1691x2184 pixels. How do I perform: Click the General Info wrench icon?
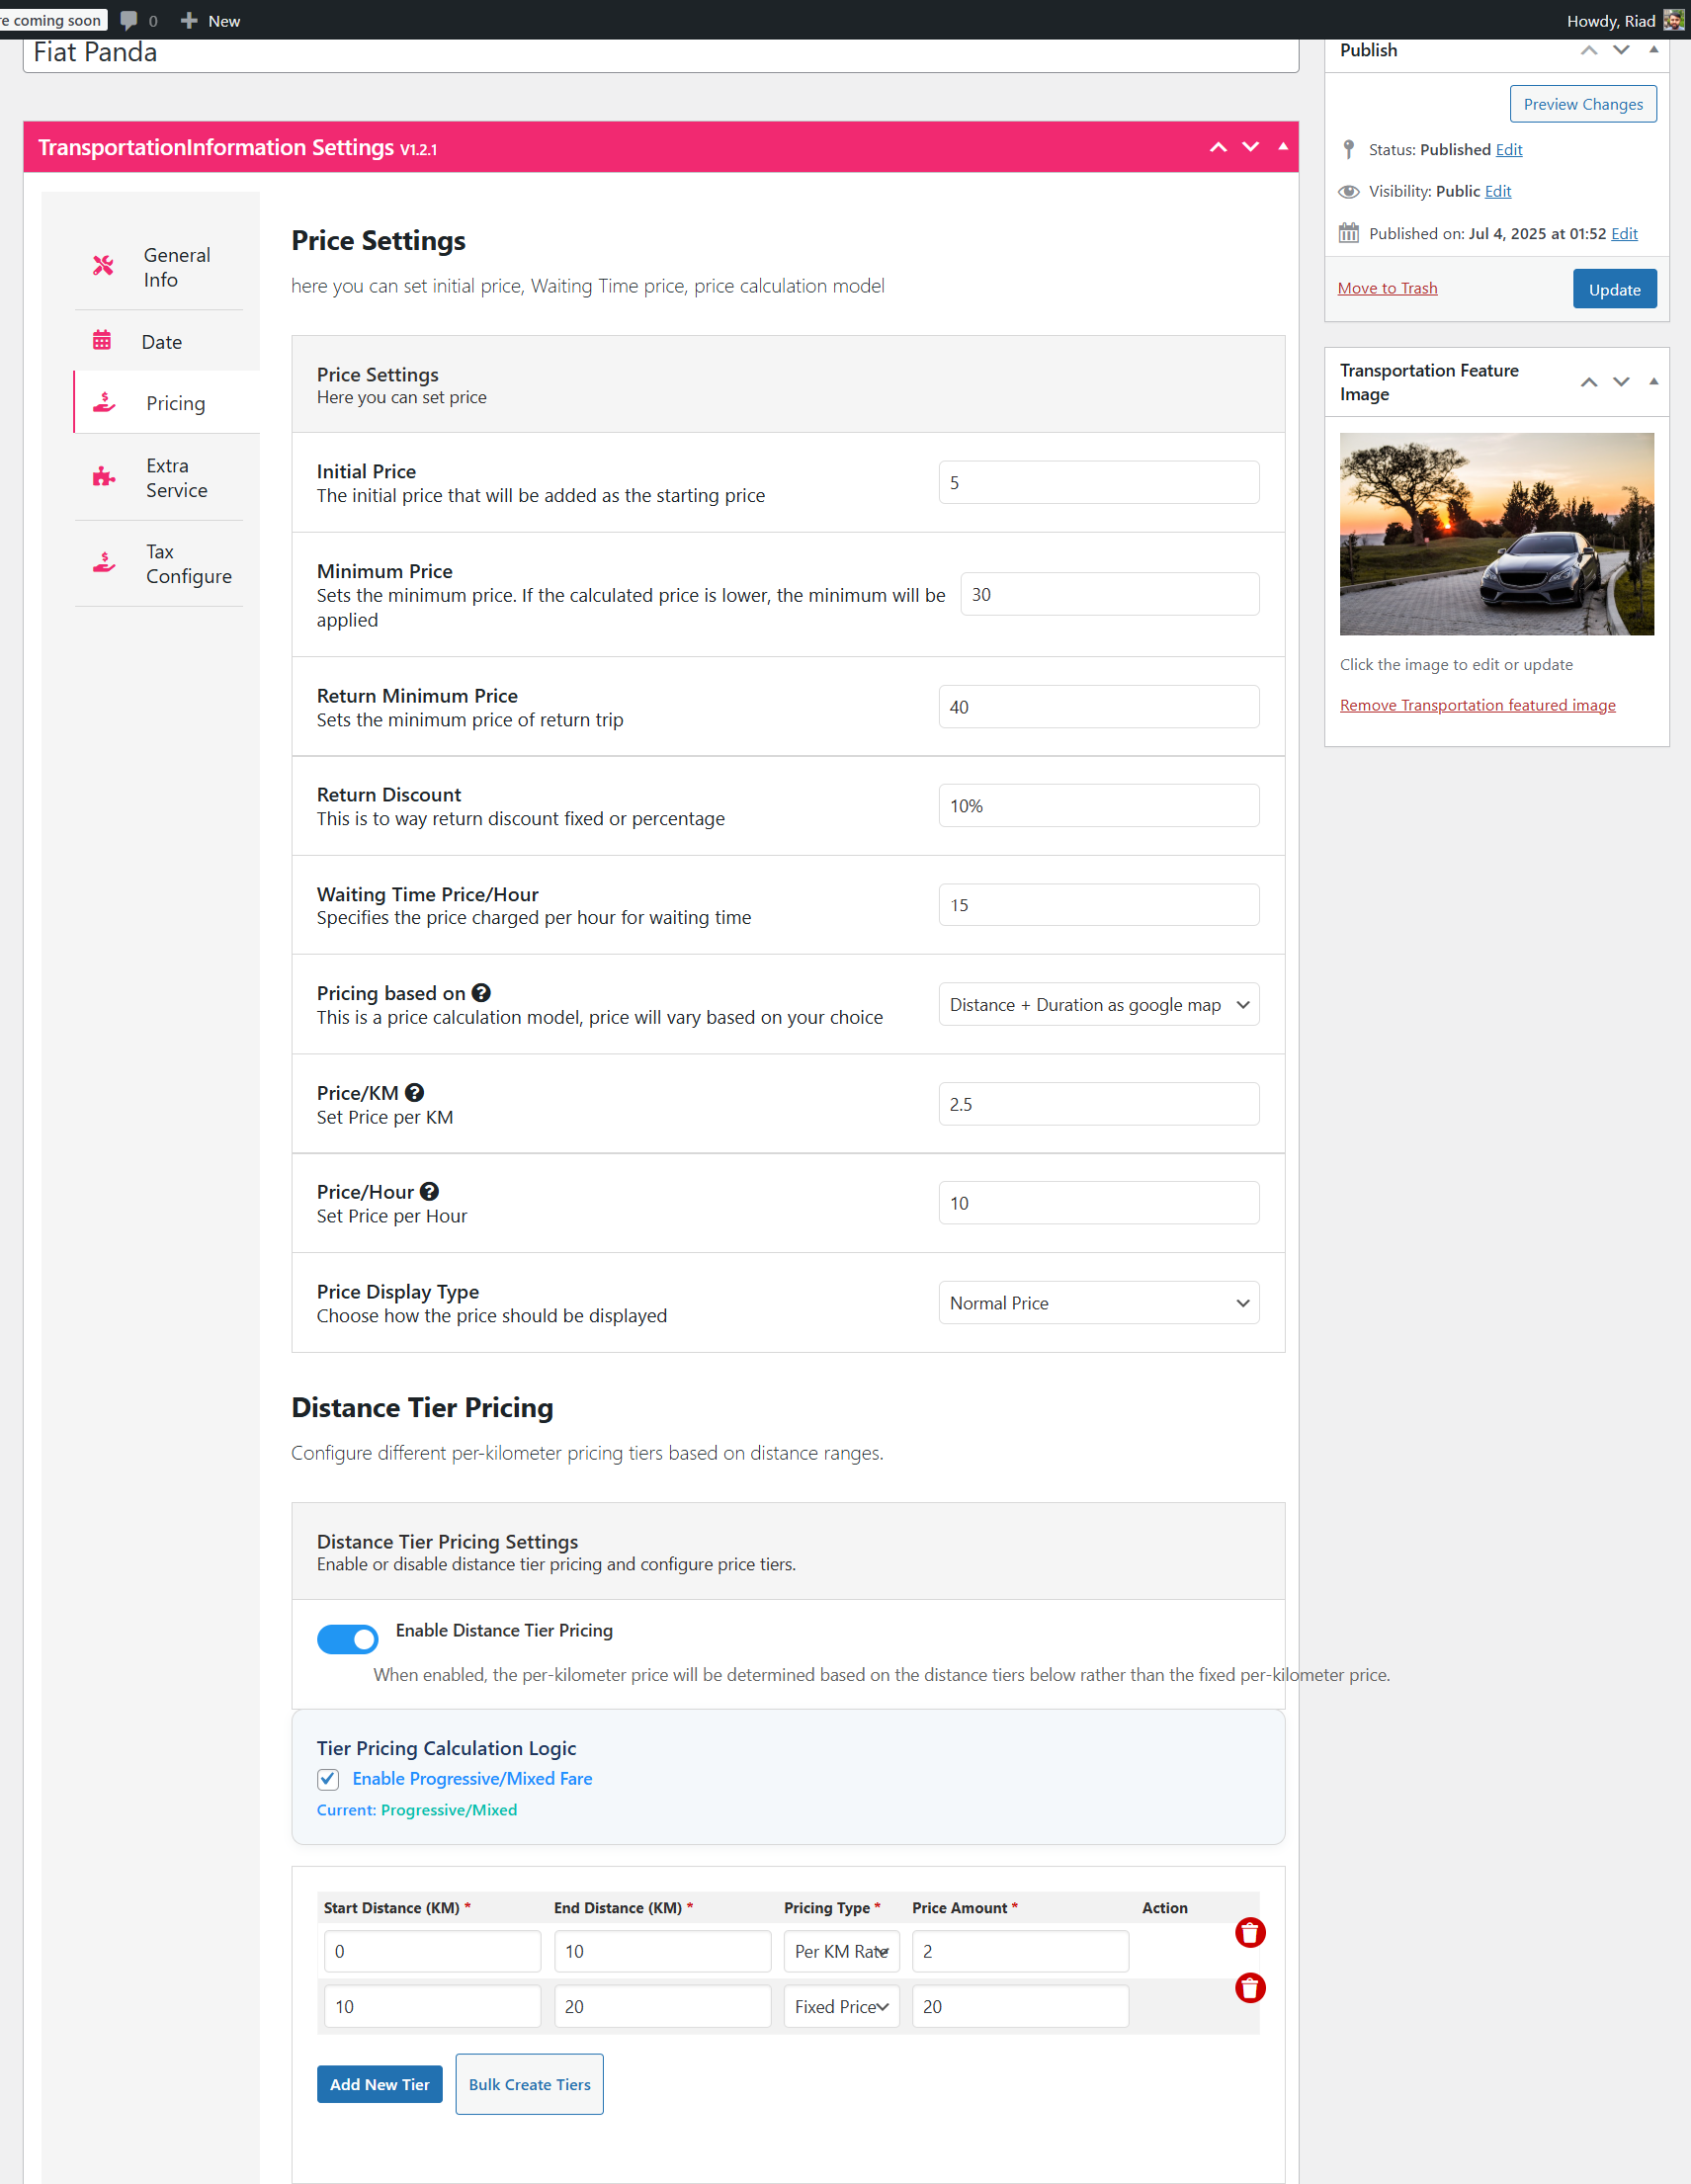103,266
